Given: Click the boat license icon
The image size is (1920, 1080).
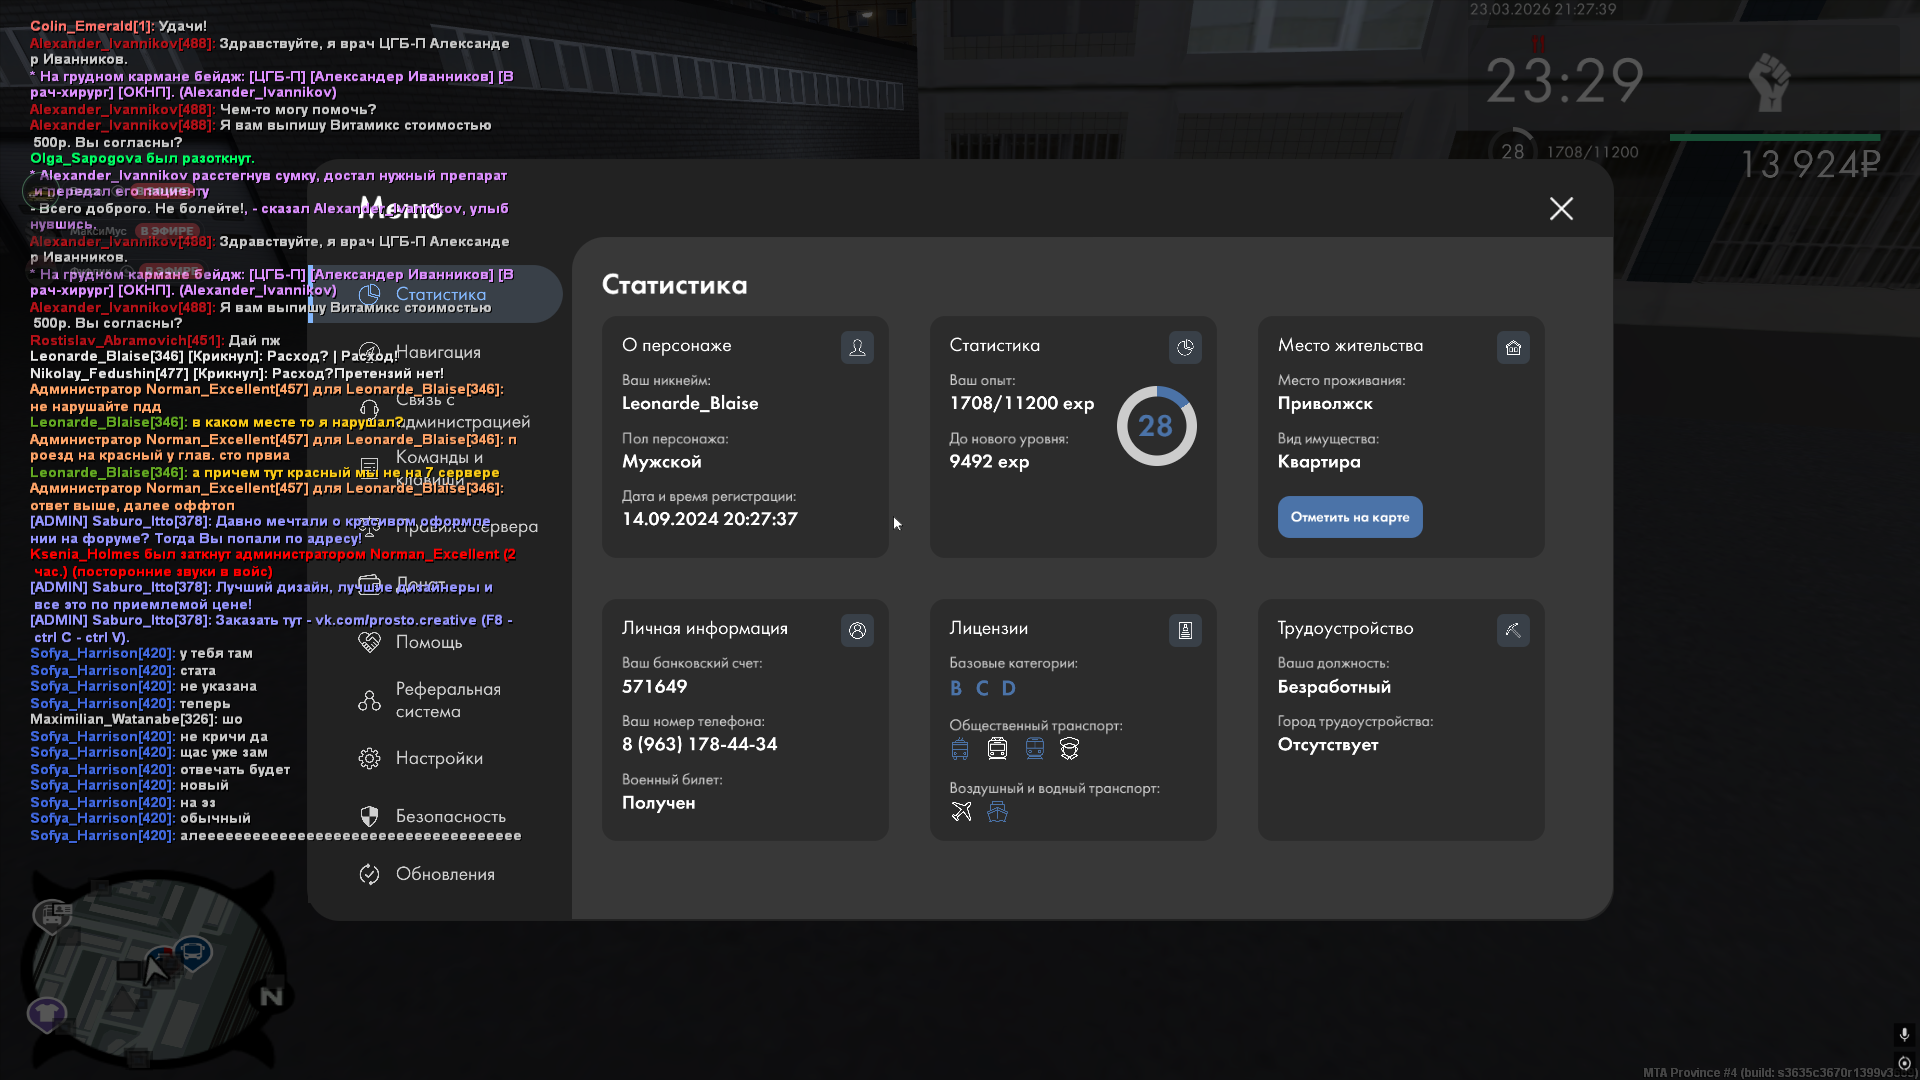Looking at the screenshot, I should click(997, 812).
